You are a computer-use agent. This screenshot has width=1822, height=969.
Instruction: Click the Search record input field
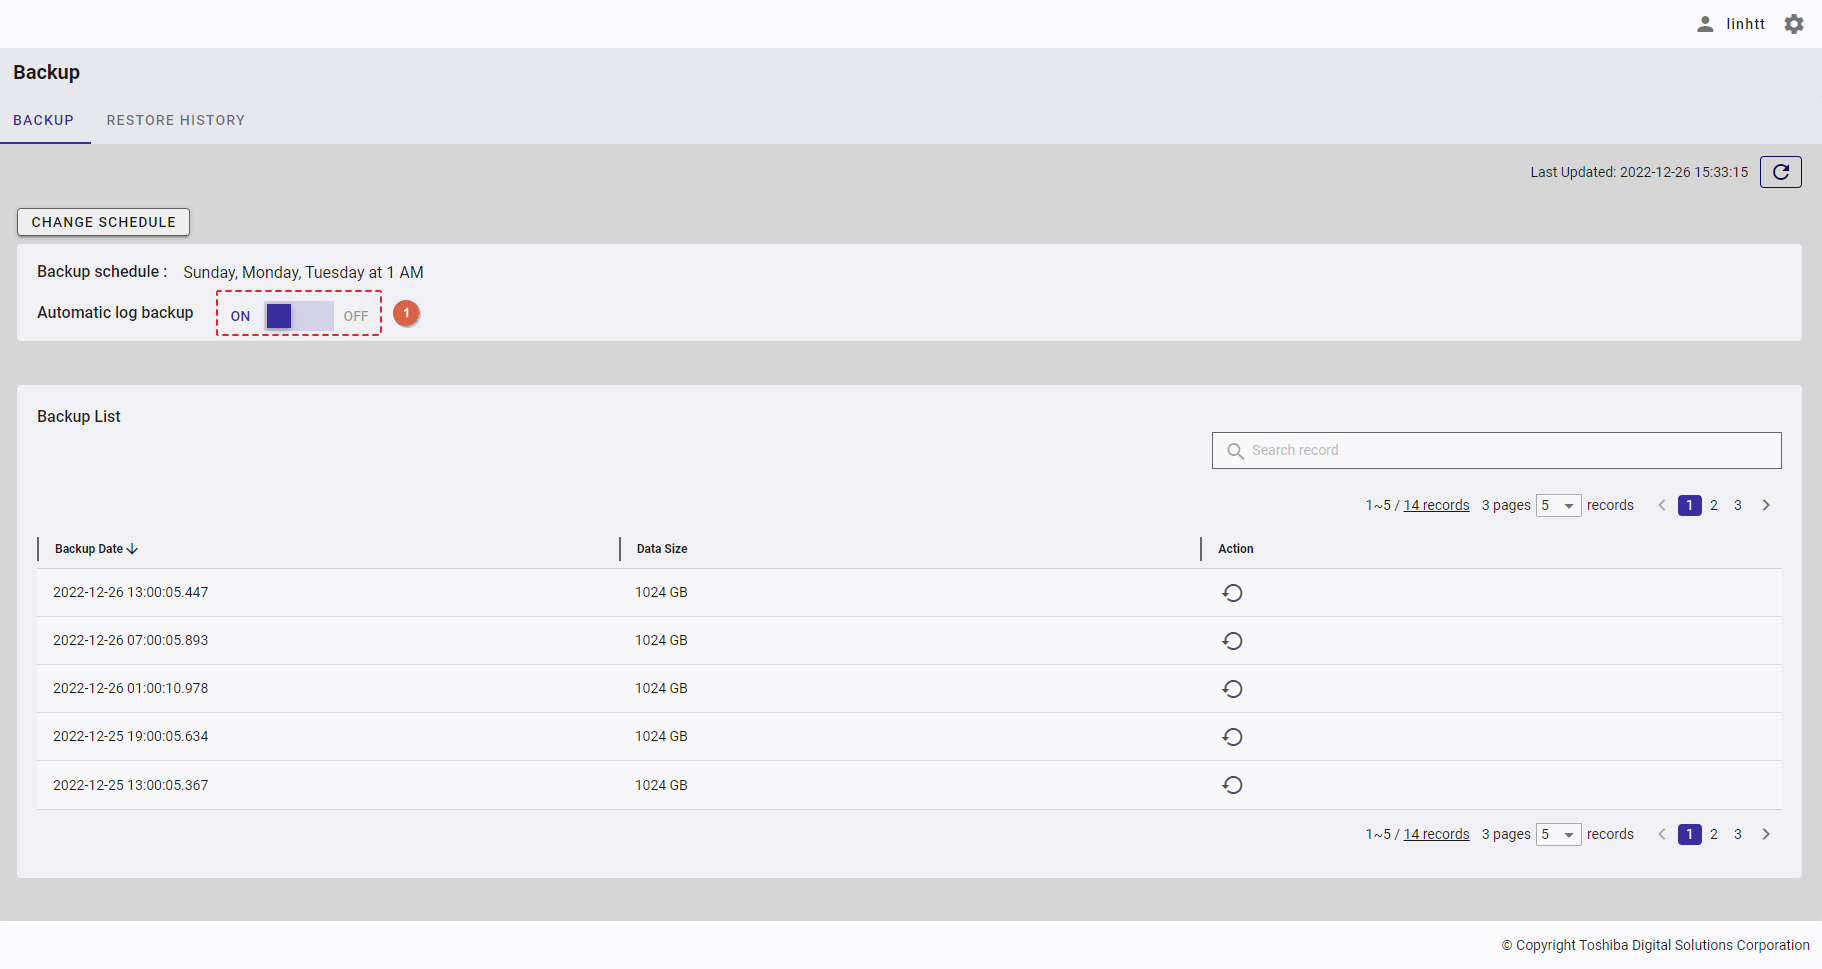1496,451
